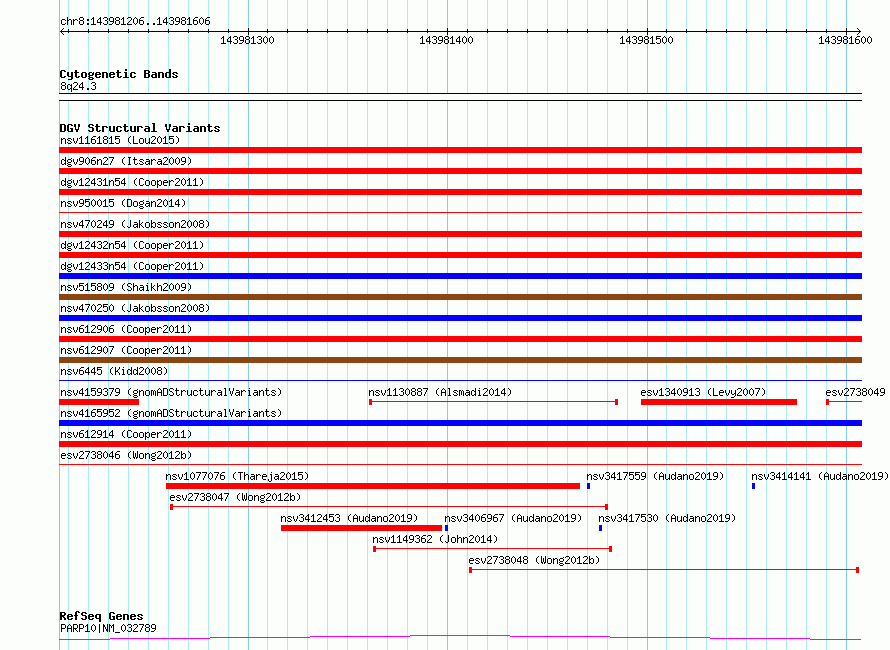The image size is (890, 650).
Task: Click the thin red span under esv2738047
Action: [x=389, y=507]
